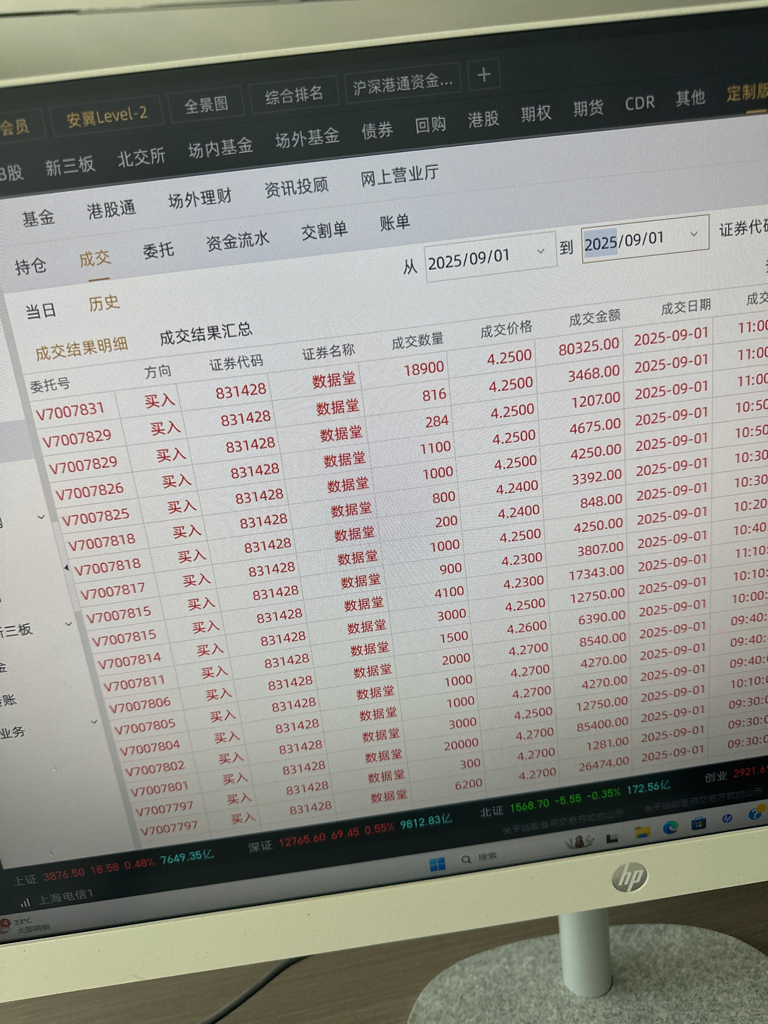Image resolution: width=768 pixels, height=1024 pixels.
Task: Show the 持仓 holdings tab
Action: (x=31, y=266)
